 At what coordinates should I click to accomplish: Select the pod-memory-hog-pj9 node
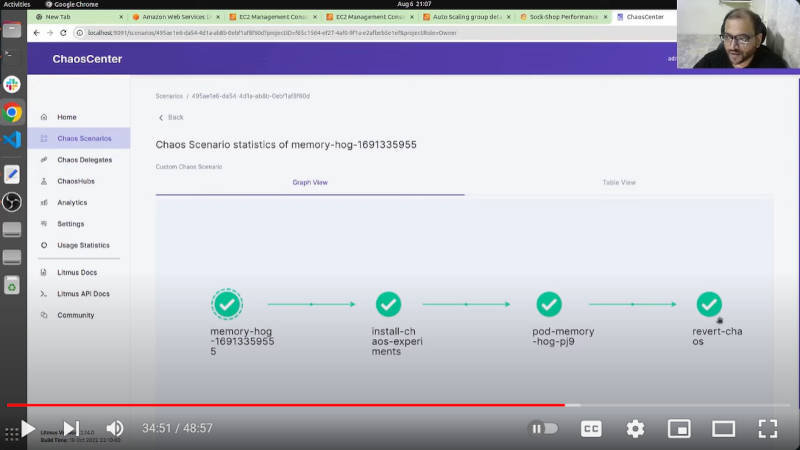coord(549,305)
